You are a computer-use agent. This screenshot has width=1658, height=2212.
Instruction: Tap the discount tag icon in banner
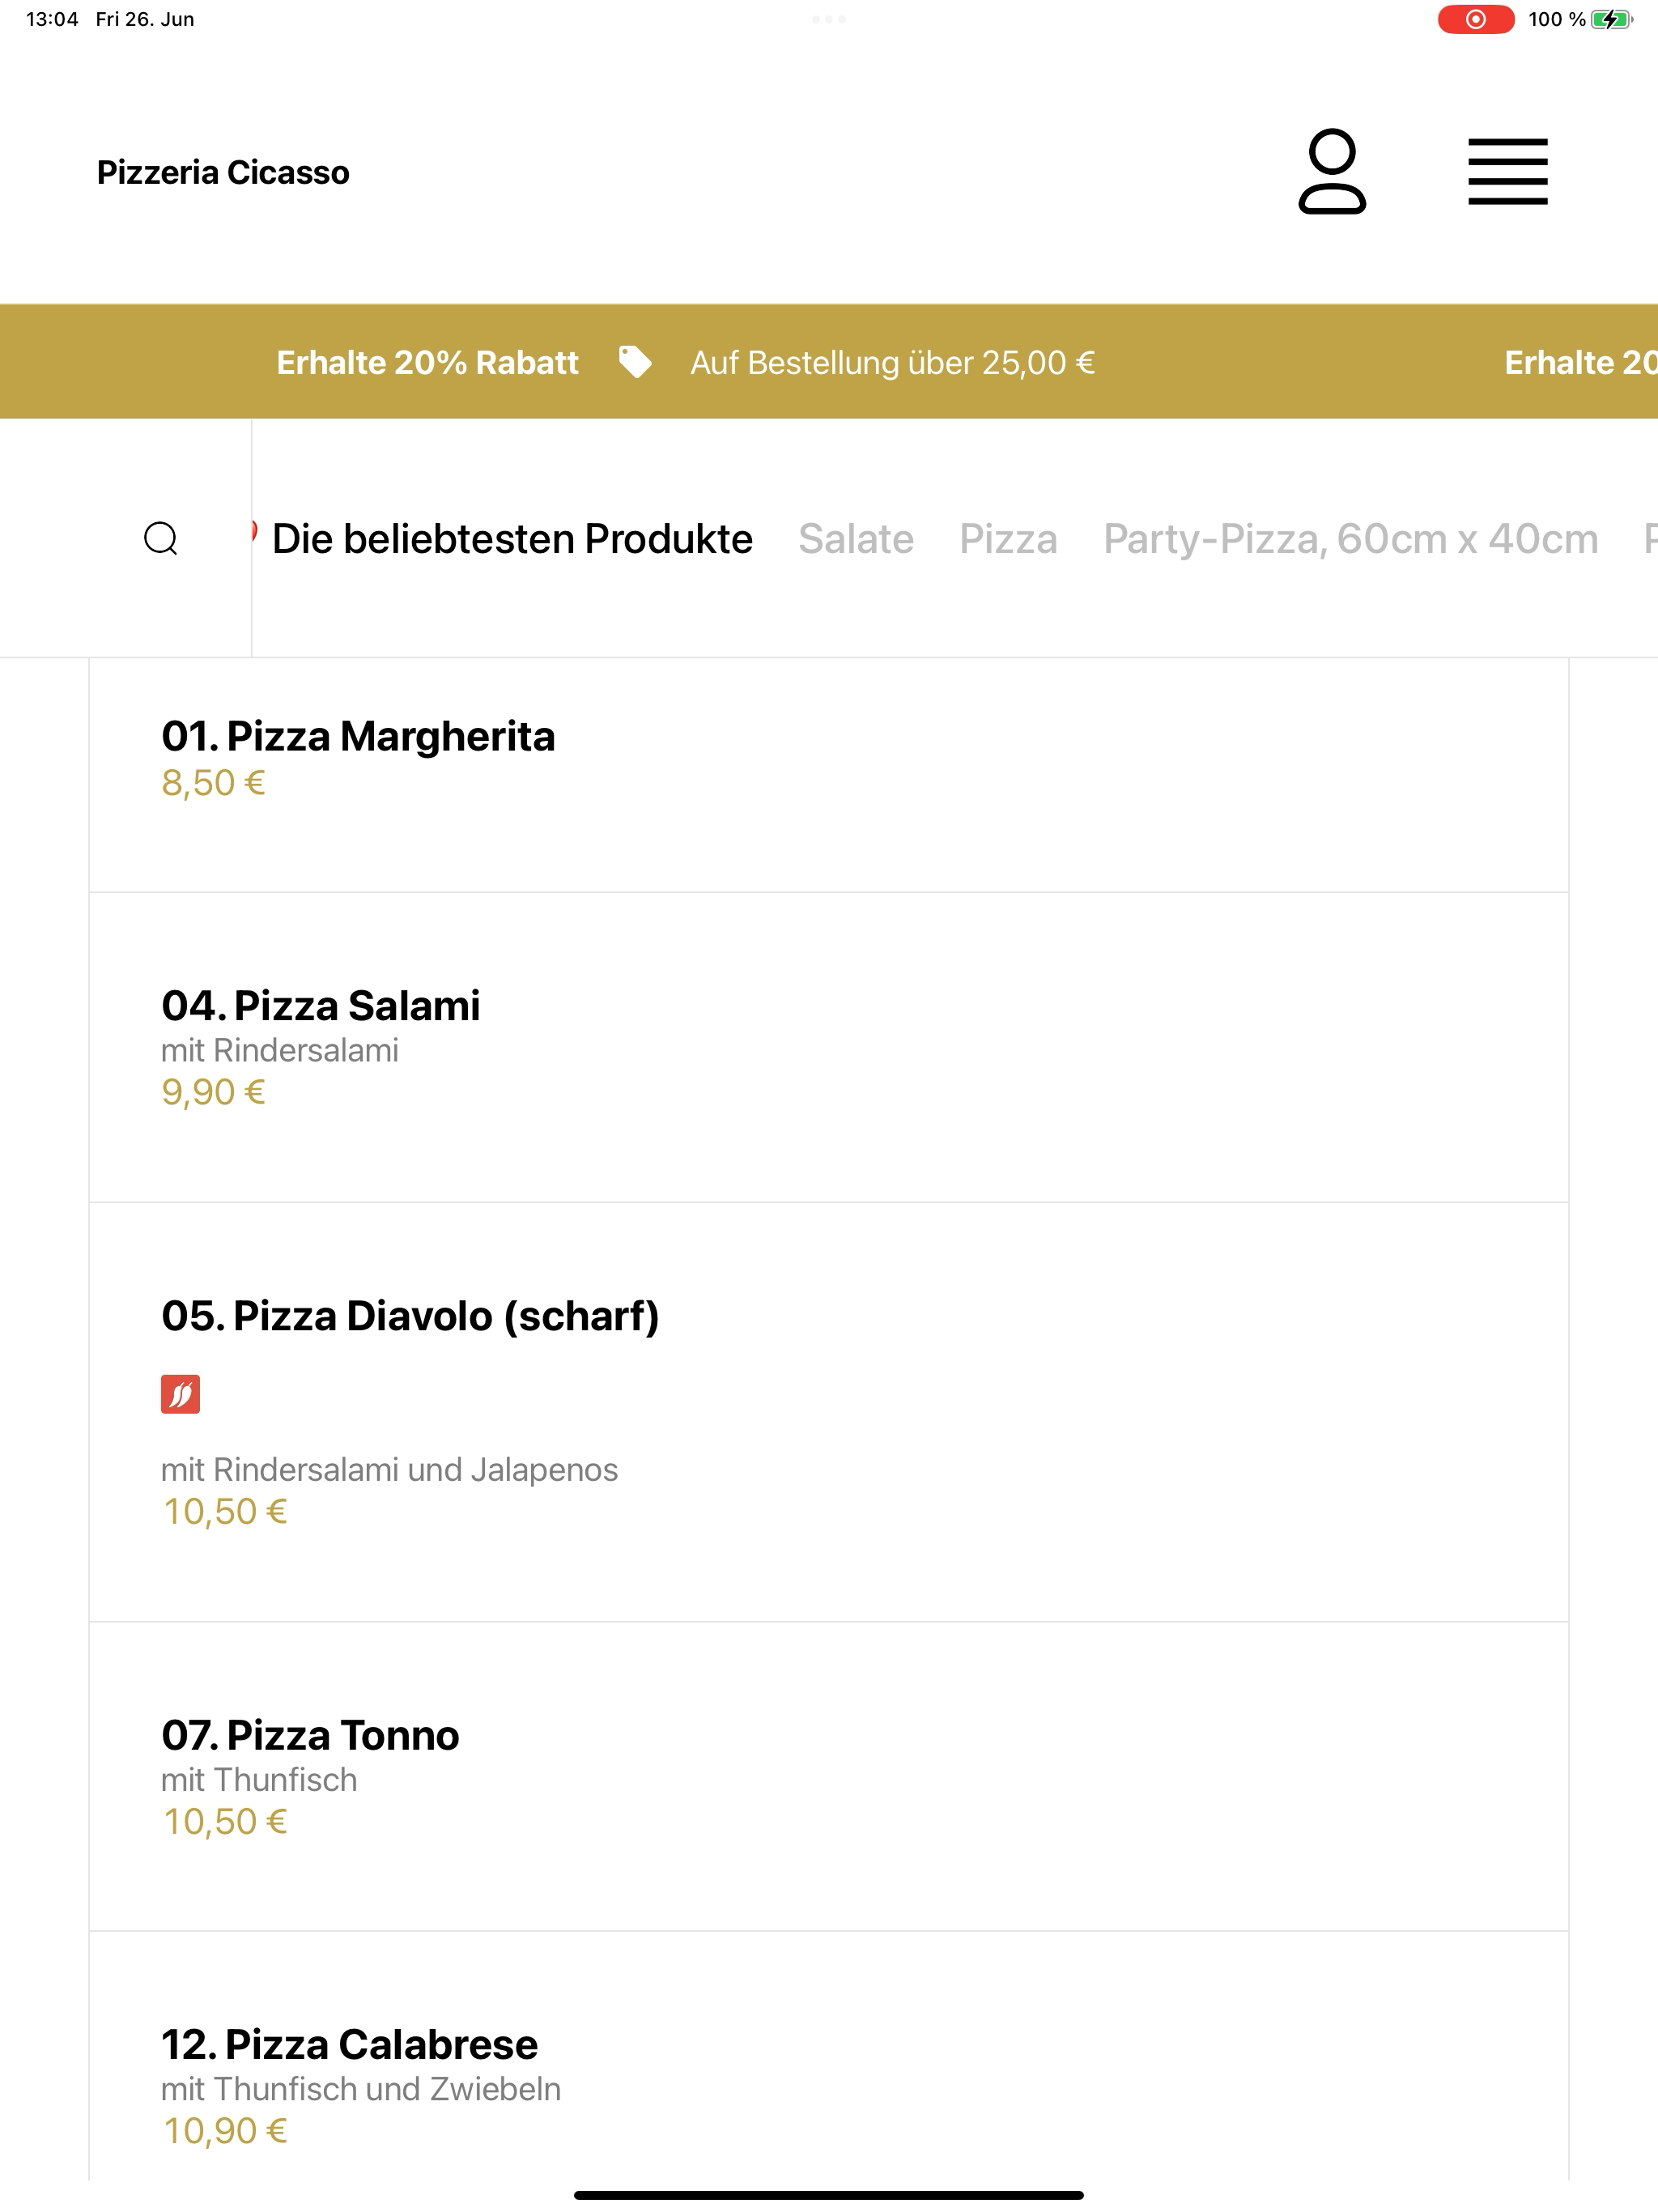point(635,362)
